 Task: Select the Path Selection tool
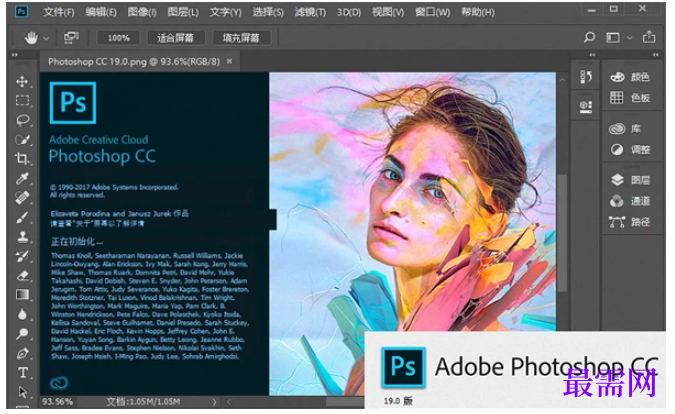pyautogui.click(x=22, y=392)
